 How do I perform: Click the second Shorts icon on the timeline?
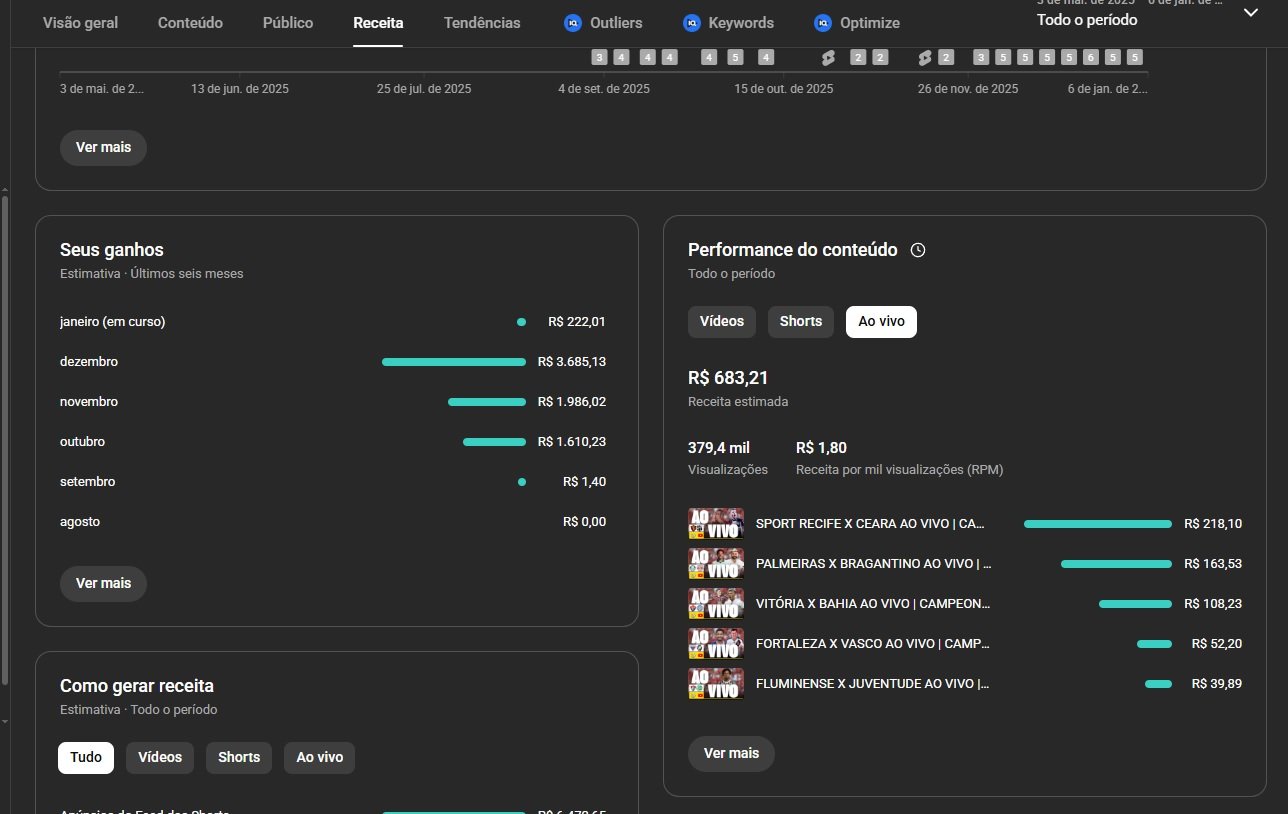click(x=925, y=58)
